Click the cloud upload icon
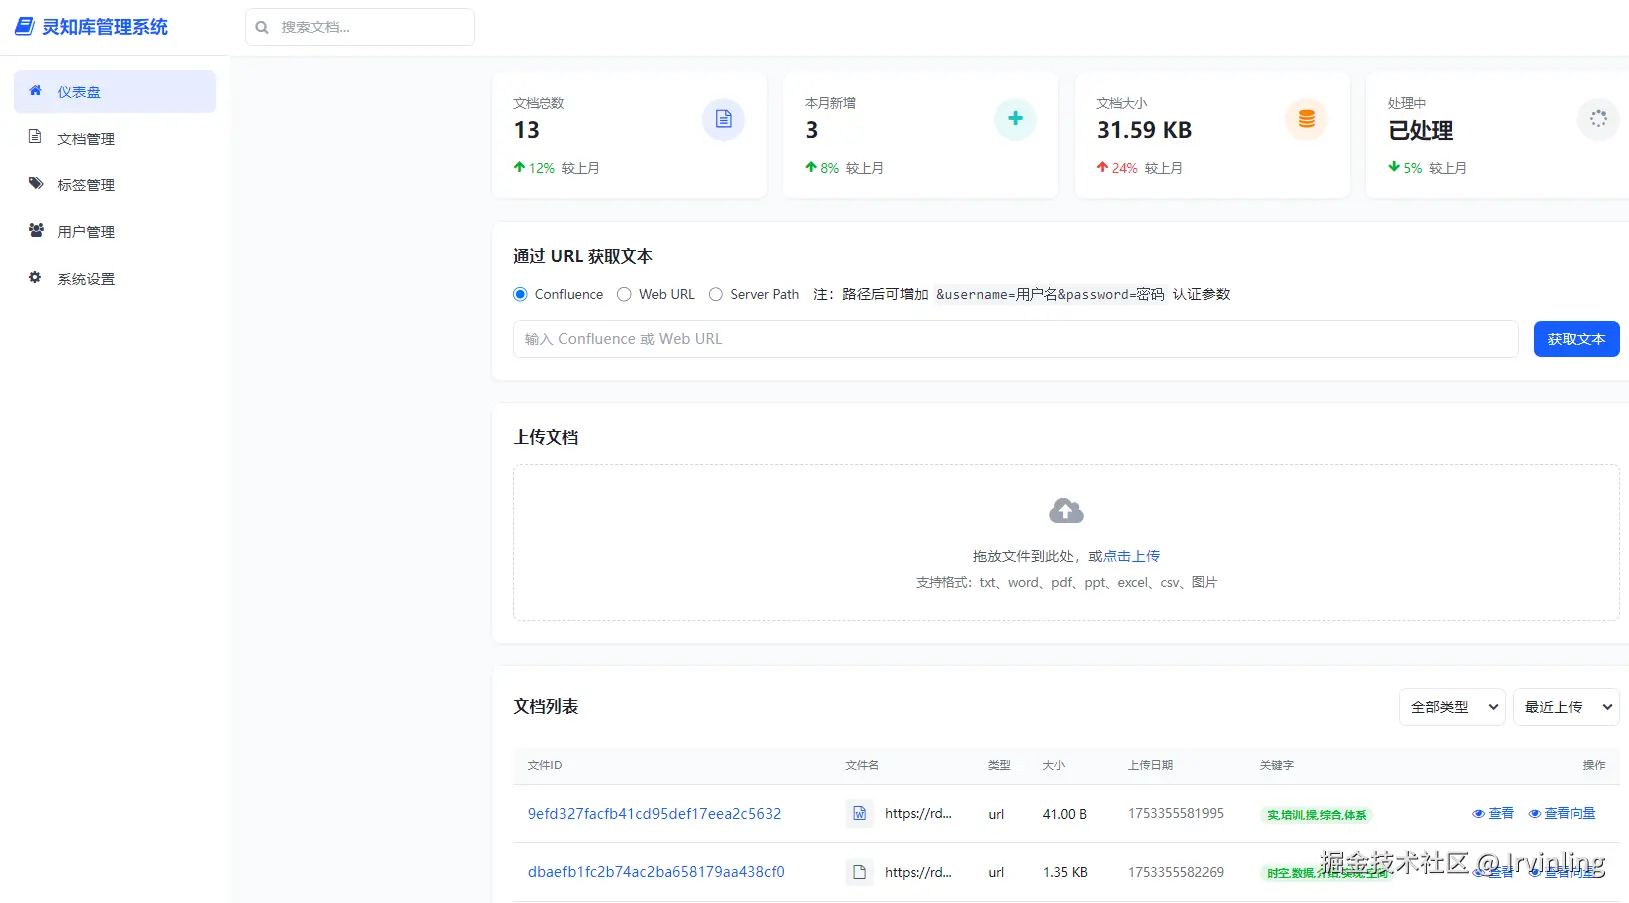The image size is (1629, 903). (x=1066, y=512)
